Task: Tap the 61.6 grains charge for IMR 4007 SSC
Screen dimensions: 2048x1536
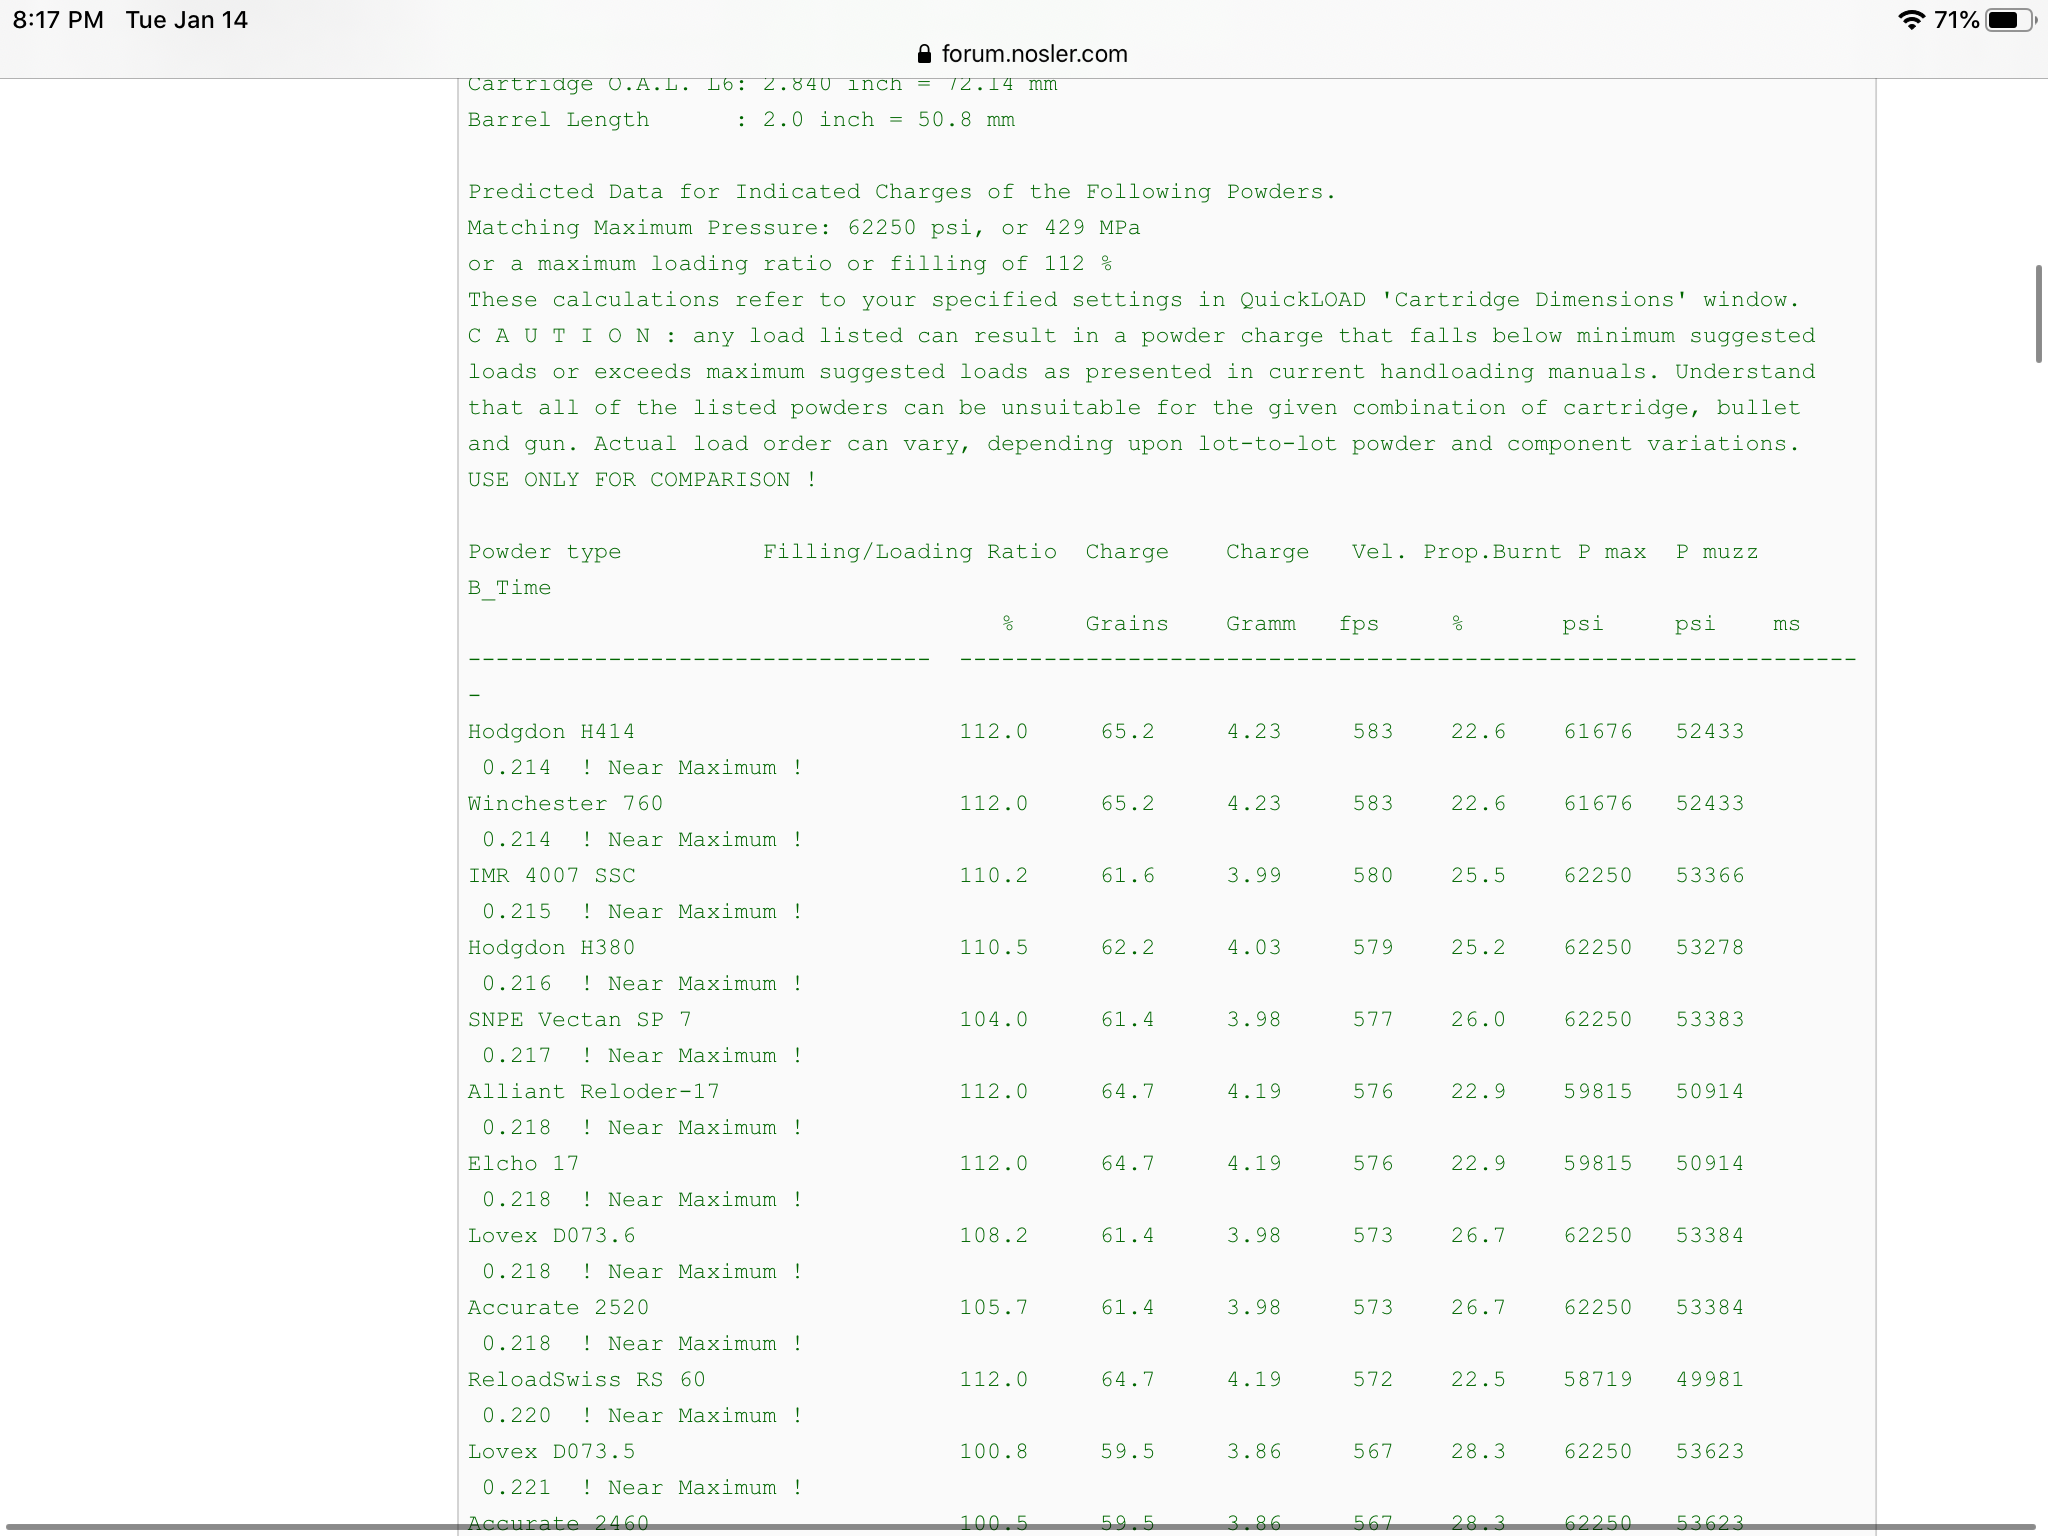Action: coord(1127,876)
